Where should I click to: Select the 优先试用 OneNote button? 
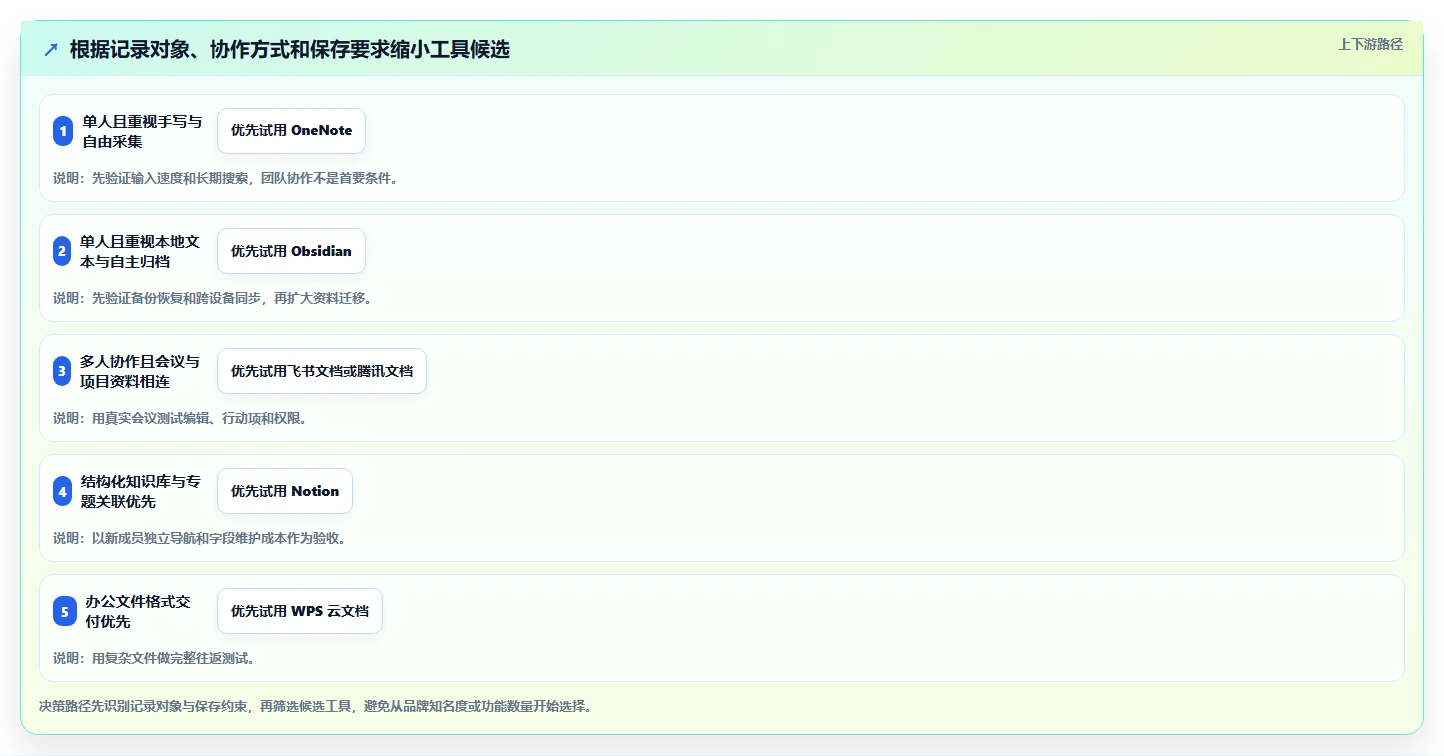coord(291,131)
